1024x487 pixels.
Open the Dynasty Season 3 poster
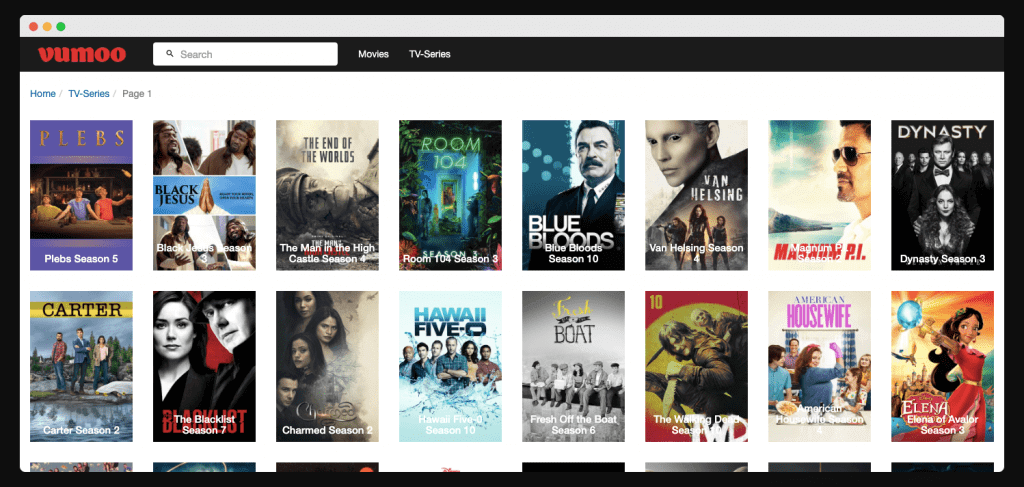point(942,195)
